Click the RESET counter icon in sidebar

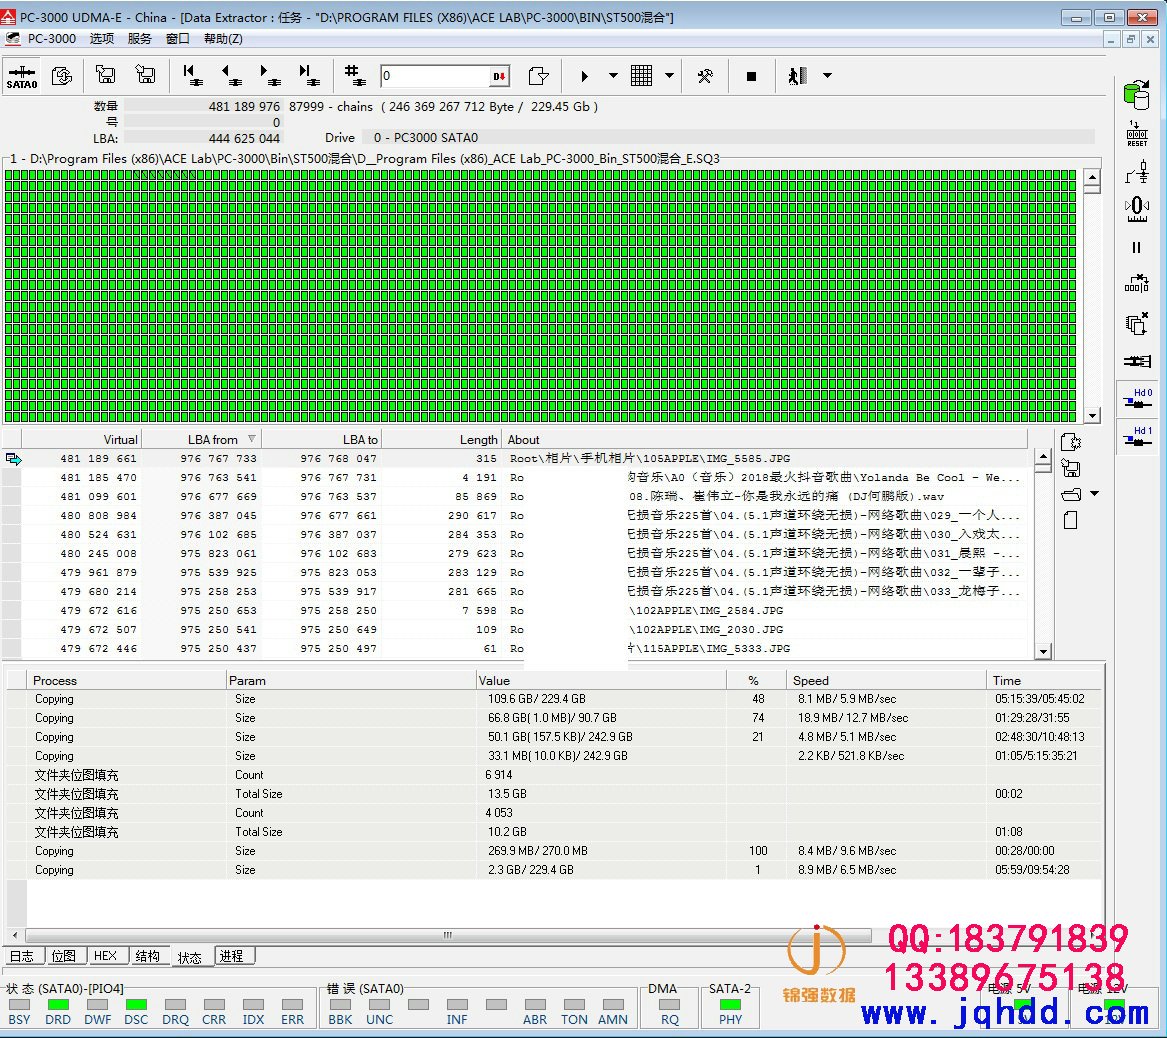pyautogui.click(x=1136, y=134)
